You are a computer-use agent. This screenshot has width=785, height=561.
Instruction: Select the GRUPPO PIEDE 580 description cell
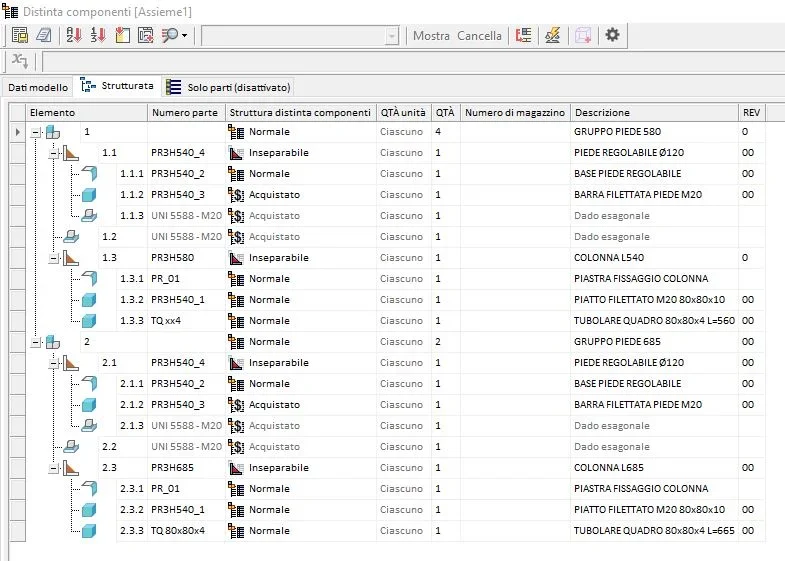pos(654,132)
